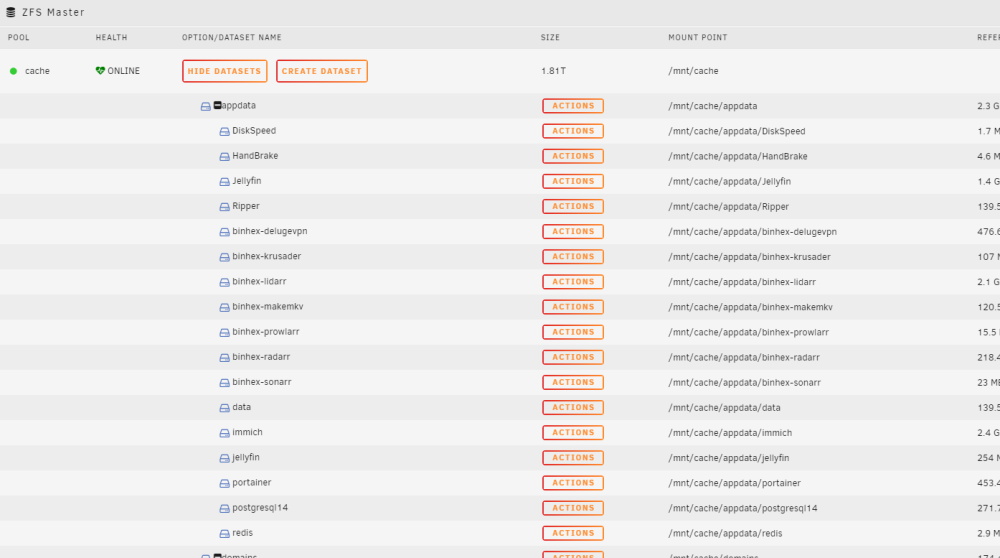Hide datasets for the cache pool
Screen dimensions: 1000x558
tap(224, 71)
